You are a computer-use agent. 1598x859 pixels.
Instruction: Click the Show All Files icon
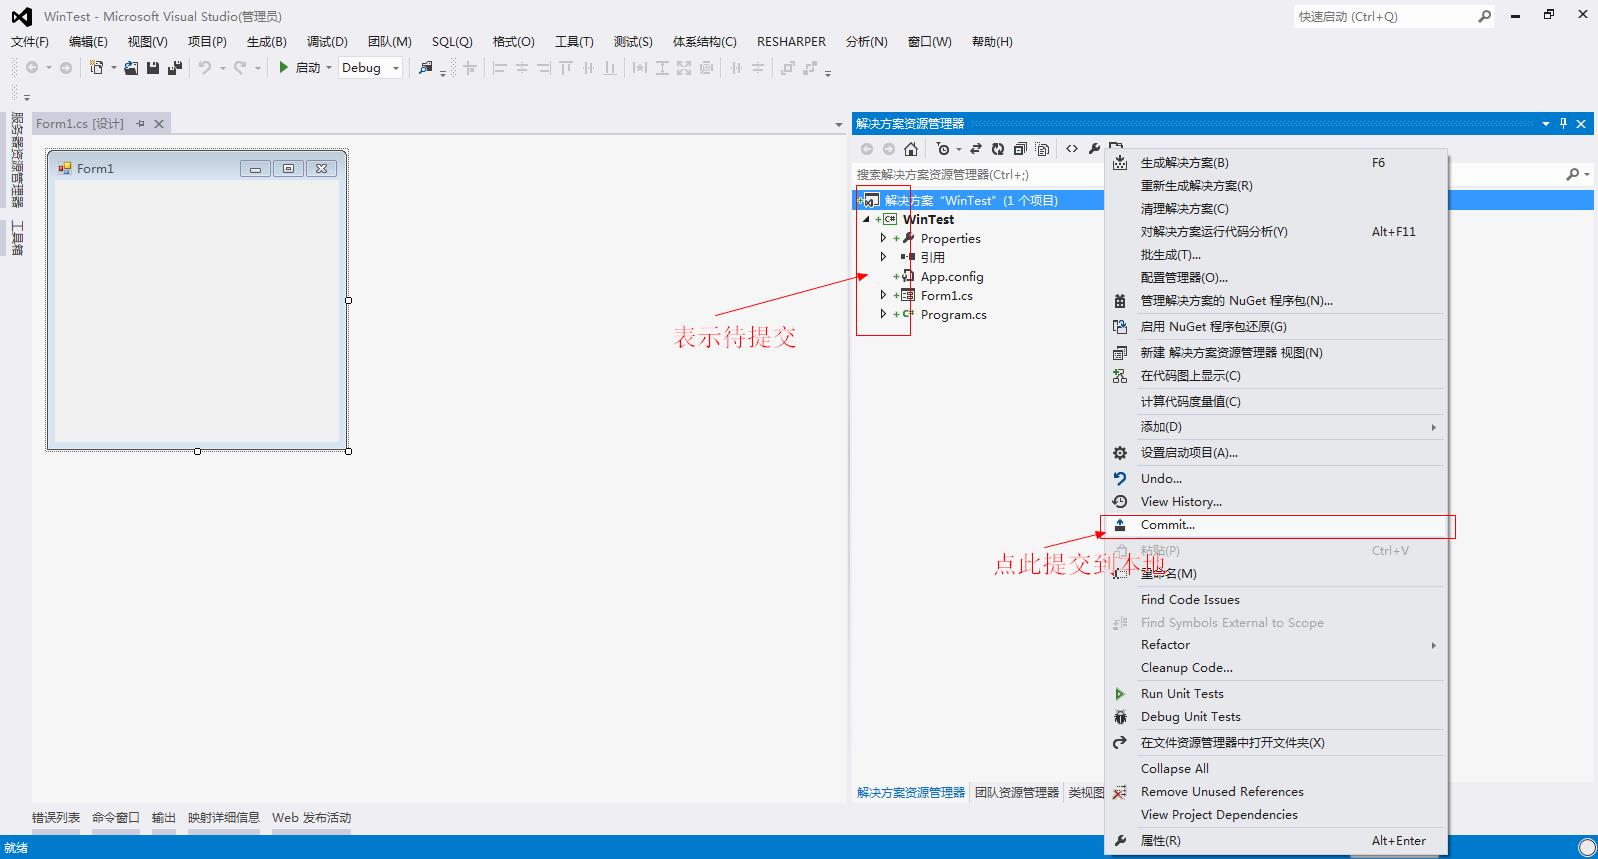(x=1042, y=149)
